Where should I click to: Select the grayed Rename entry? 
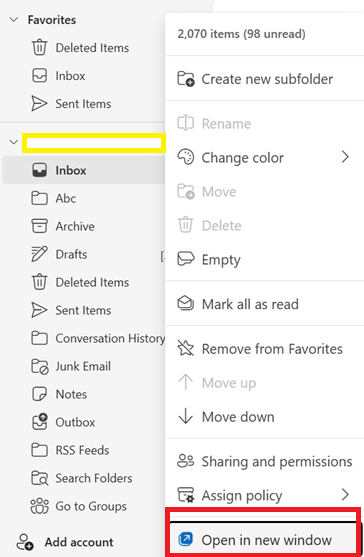[x=265, y=124]
